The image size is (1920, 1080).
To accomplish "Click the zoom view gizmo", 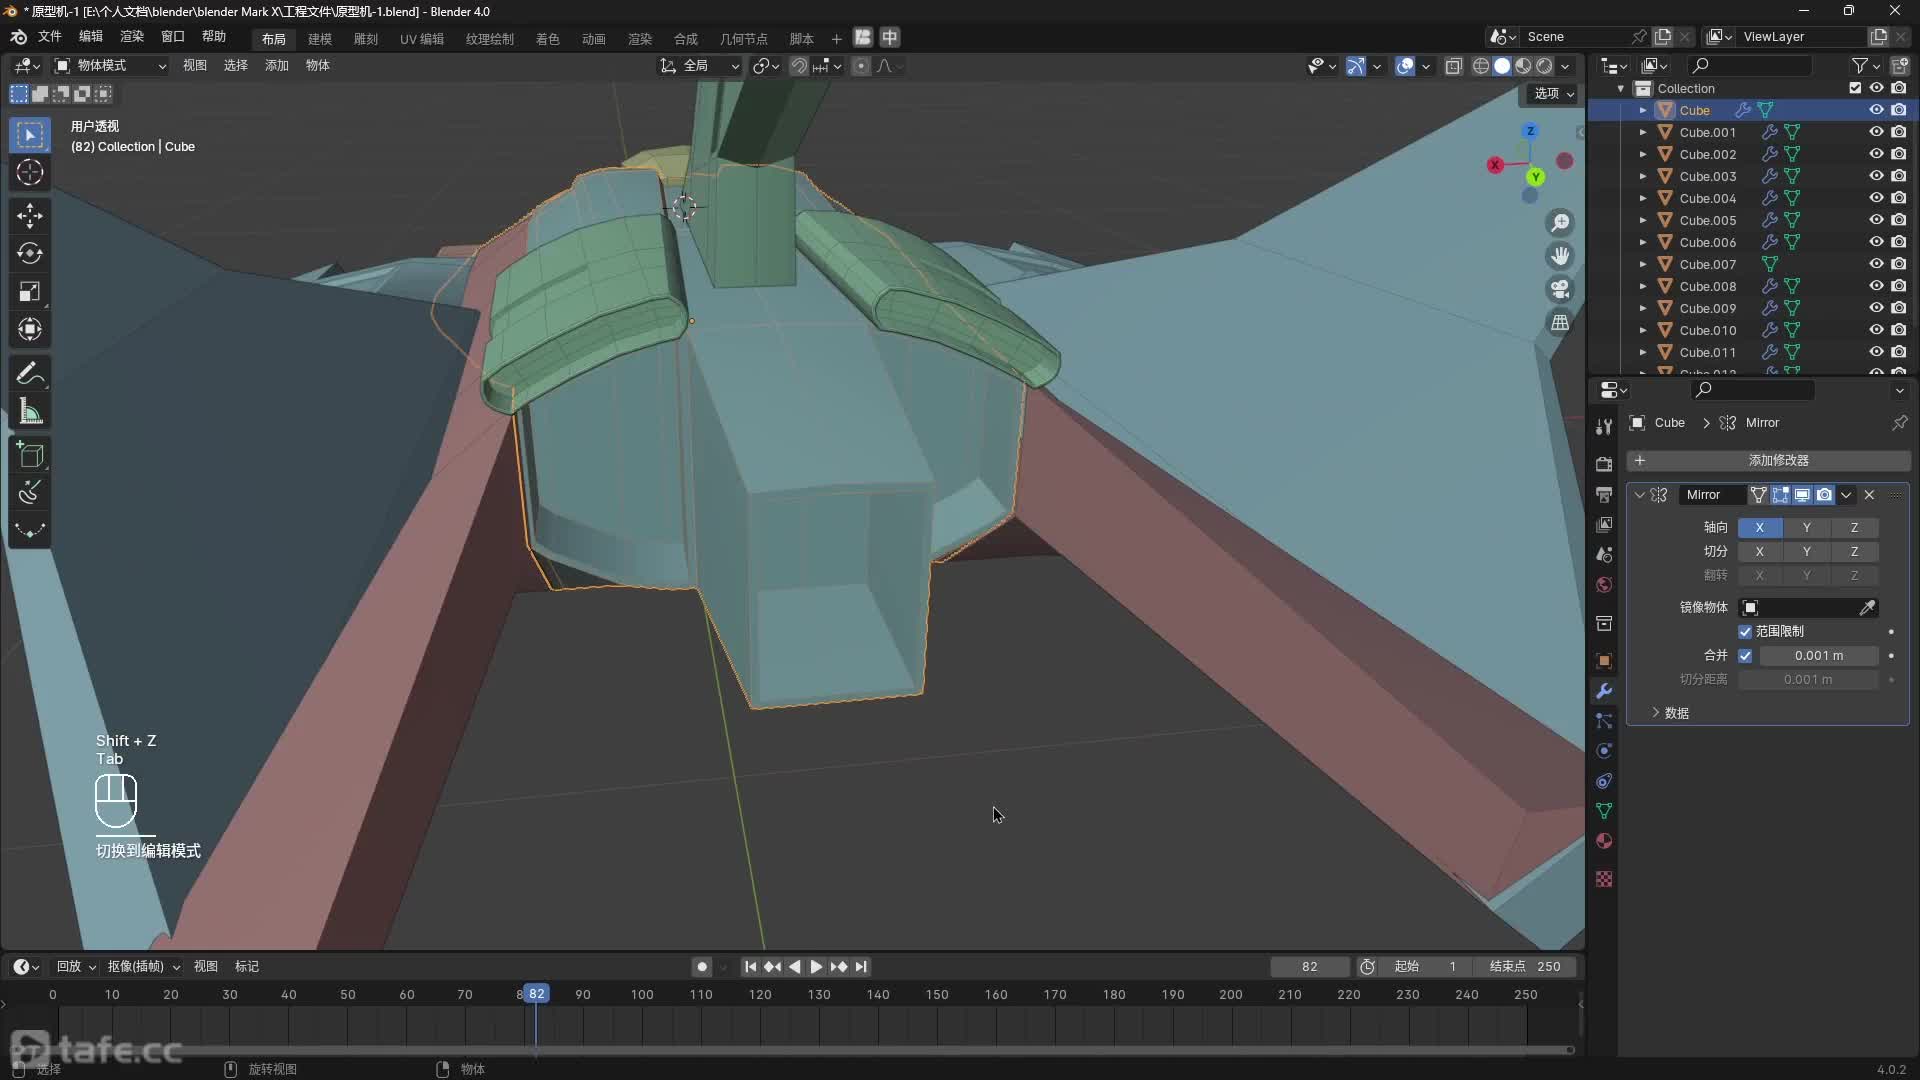I will tap(1560, 223).
